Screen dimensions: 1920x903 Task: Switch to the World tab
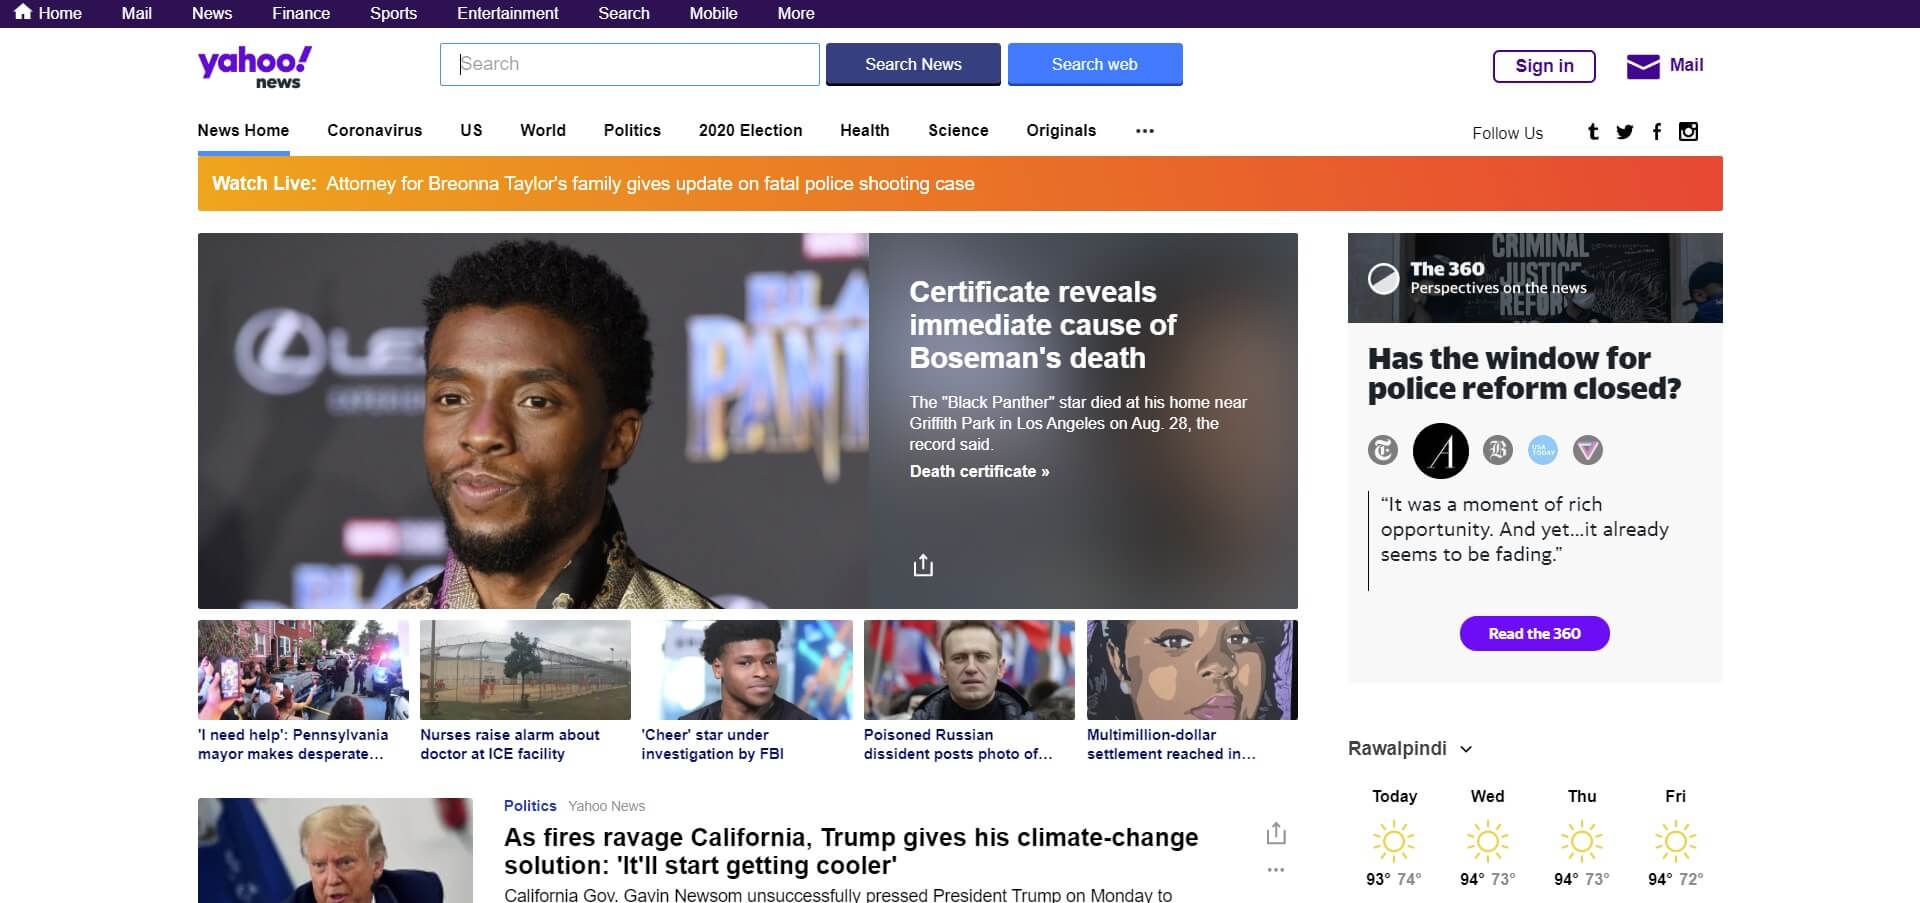(543, 131)
